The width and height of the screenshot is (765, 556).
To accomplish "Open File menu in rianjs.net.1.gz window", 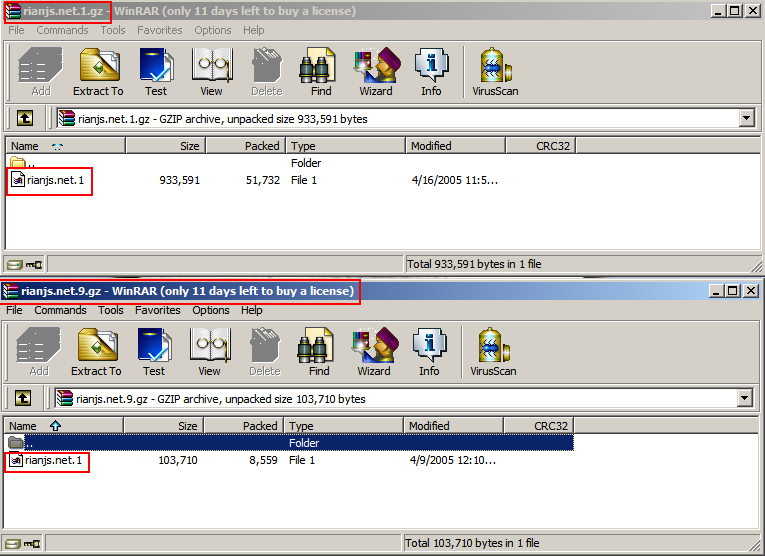I will click(16, 30).
